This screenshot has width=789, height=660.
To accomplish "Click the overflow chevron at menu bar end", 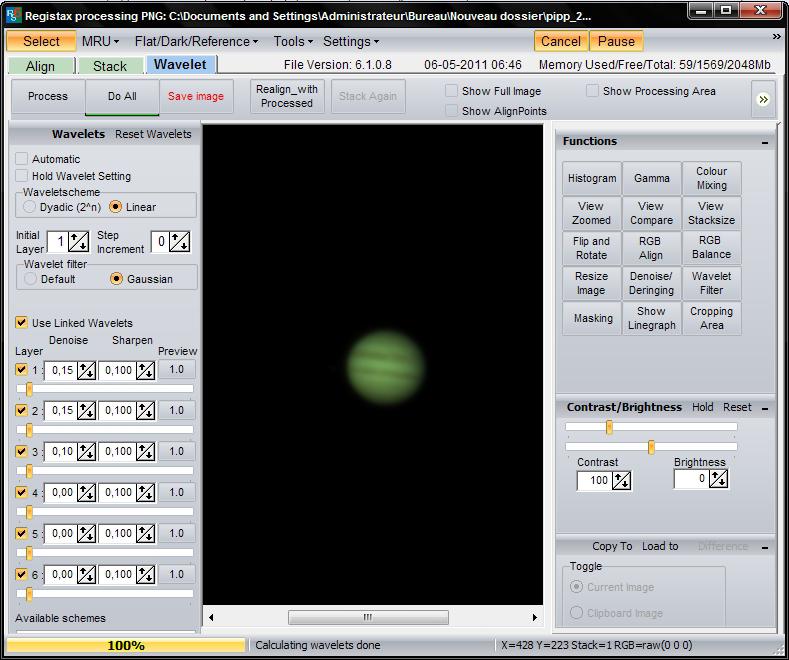I will pyautogui.click(x=776, y=37).
